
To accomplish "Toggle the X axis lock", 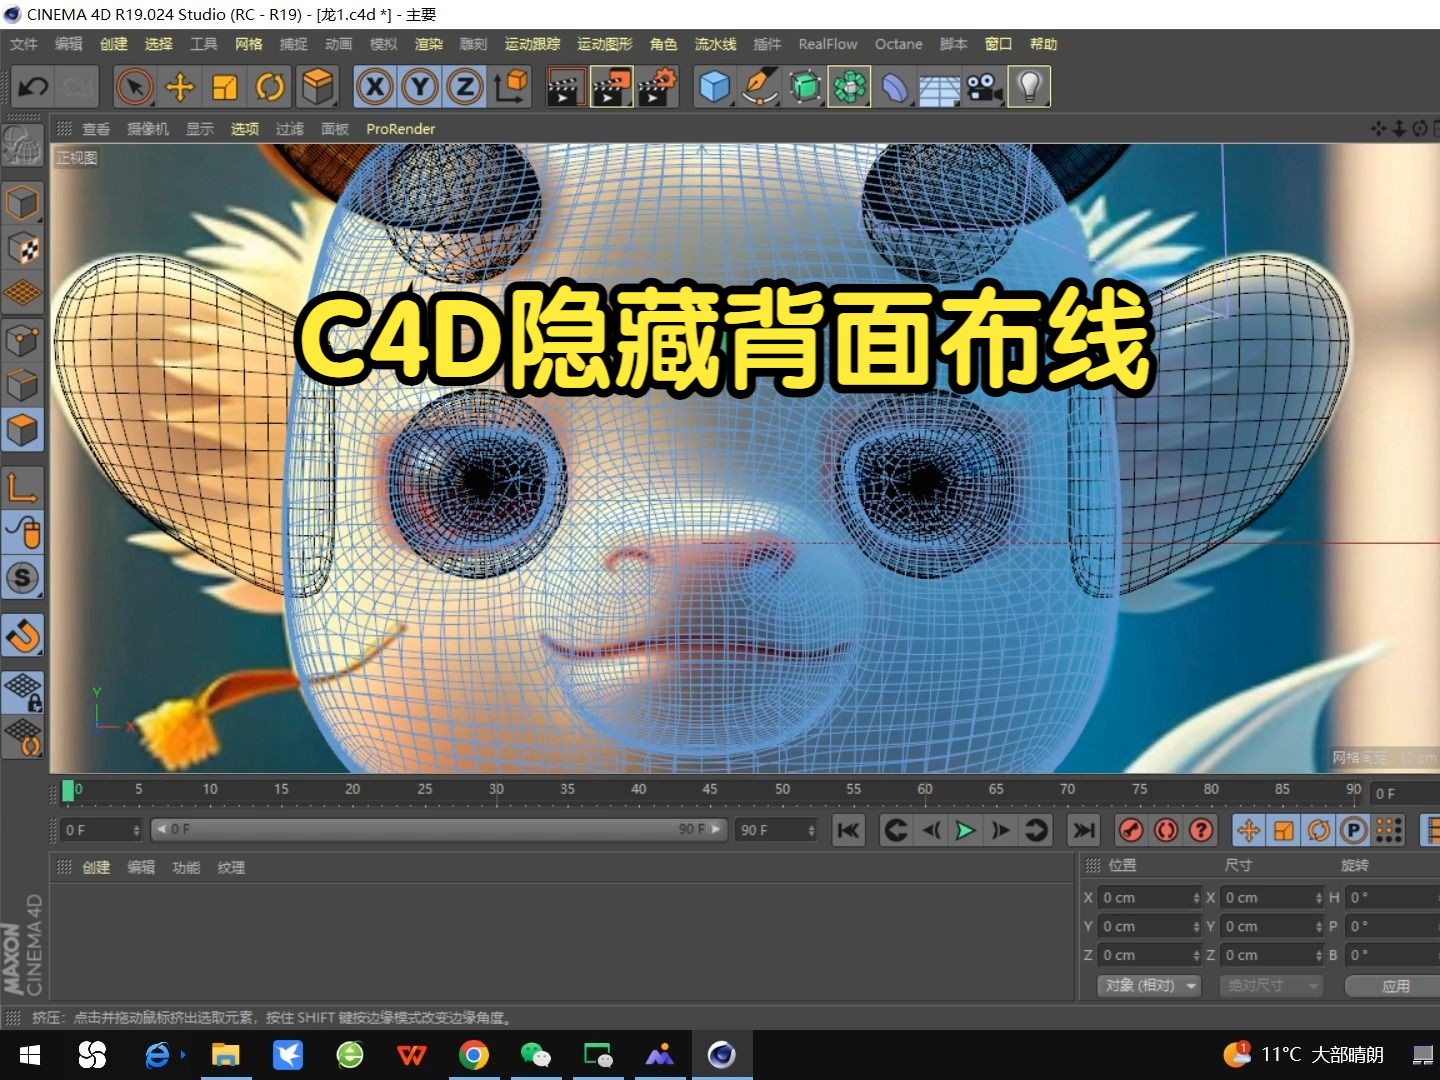I will (375, 87).
